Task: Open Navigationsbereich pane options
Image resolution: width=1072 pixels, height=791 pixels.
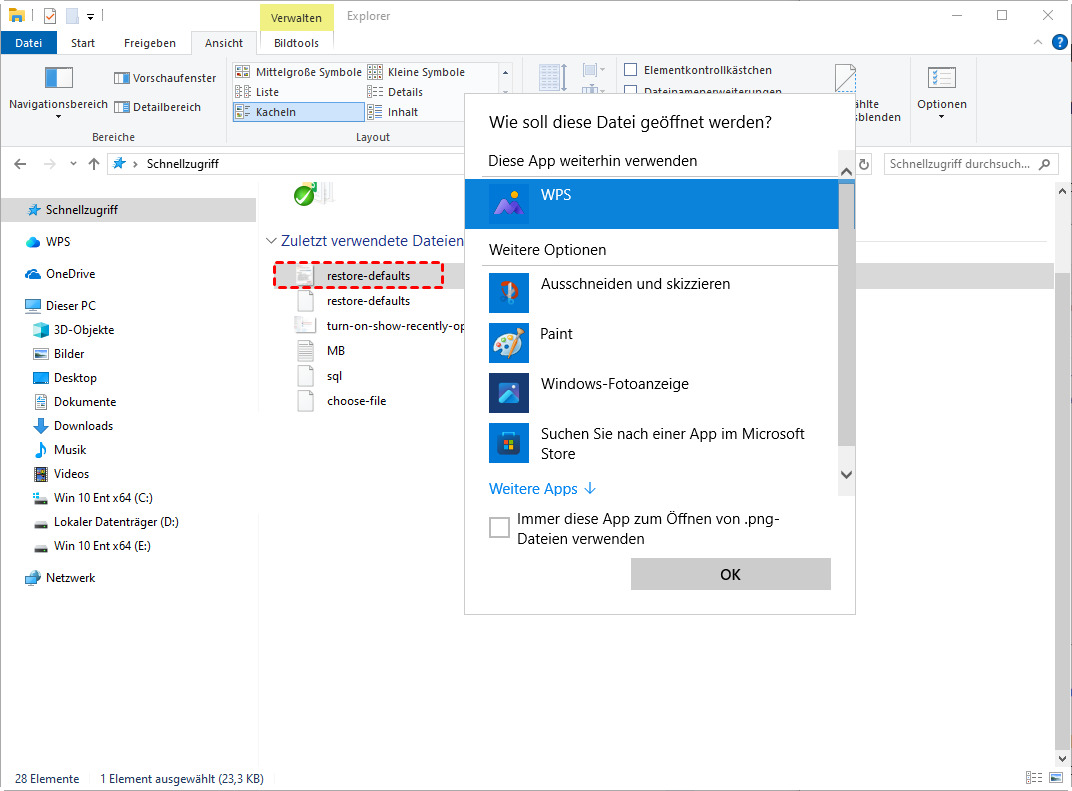Action: (x=58, y=91)
